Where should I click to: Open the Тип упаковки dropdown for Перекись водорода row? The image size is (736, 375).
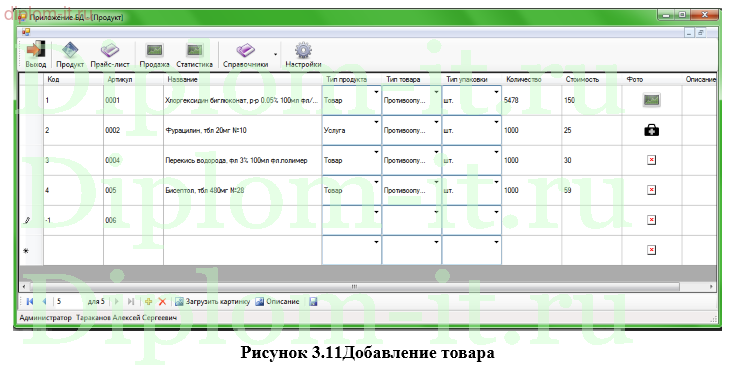pyautogui.click(x=496, y=153)
